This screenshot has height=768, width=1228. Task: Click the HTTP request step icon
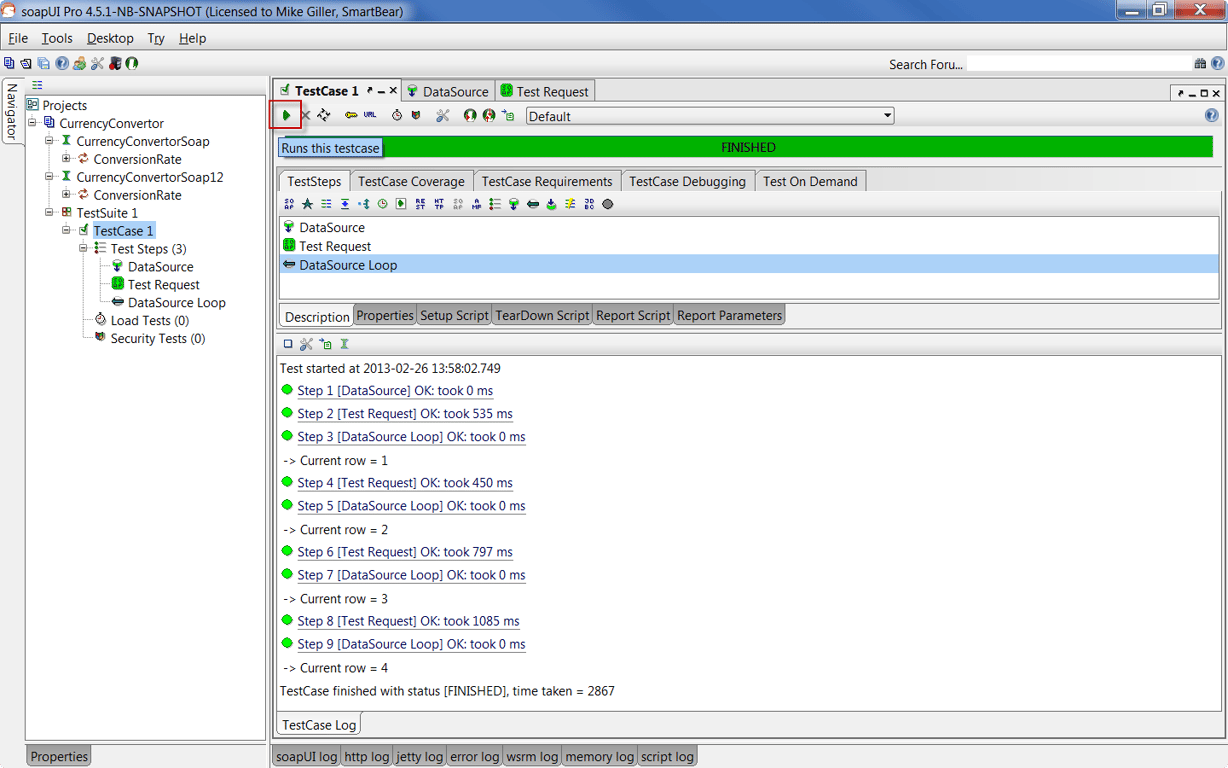[439, 204]
